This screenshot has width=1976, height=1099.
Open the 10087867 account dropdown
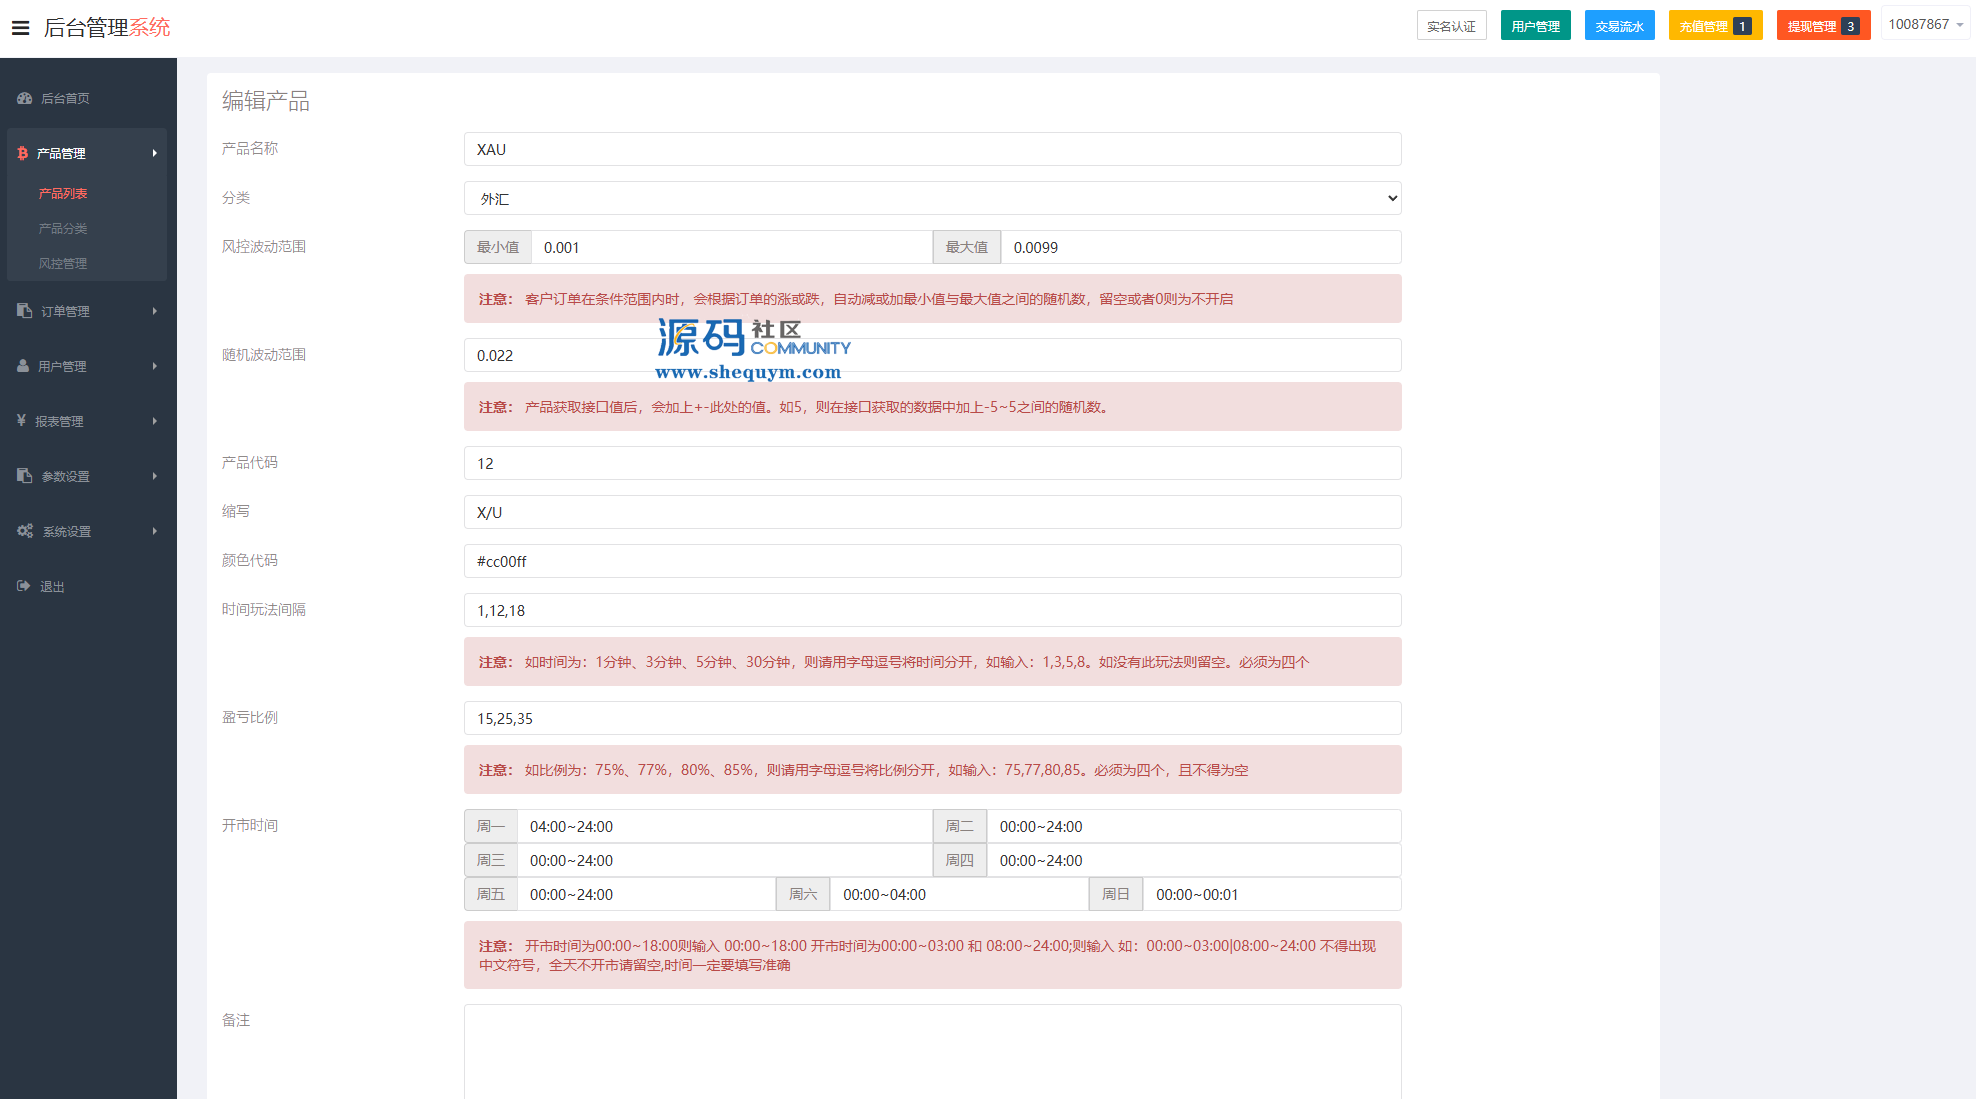click(x=1925, y=25)
